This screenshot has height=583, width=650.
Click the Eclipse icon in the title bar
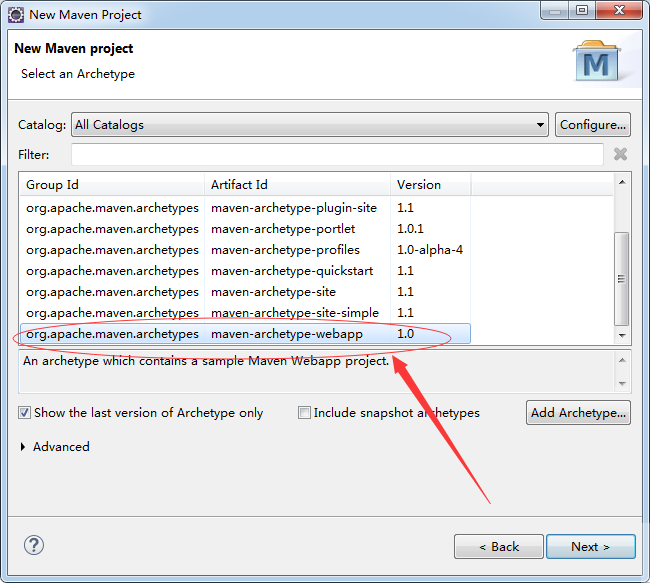pyautogui.click(x=16, y=15)
